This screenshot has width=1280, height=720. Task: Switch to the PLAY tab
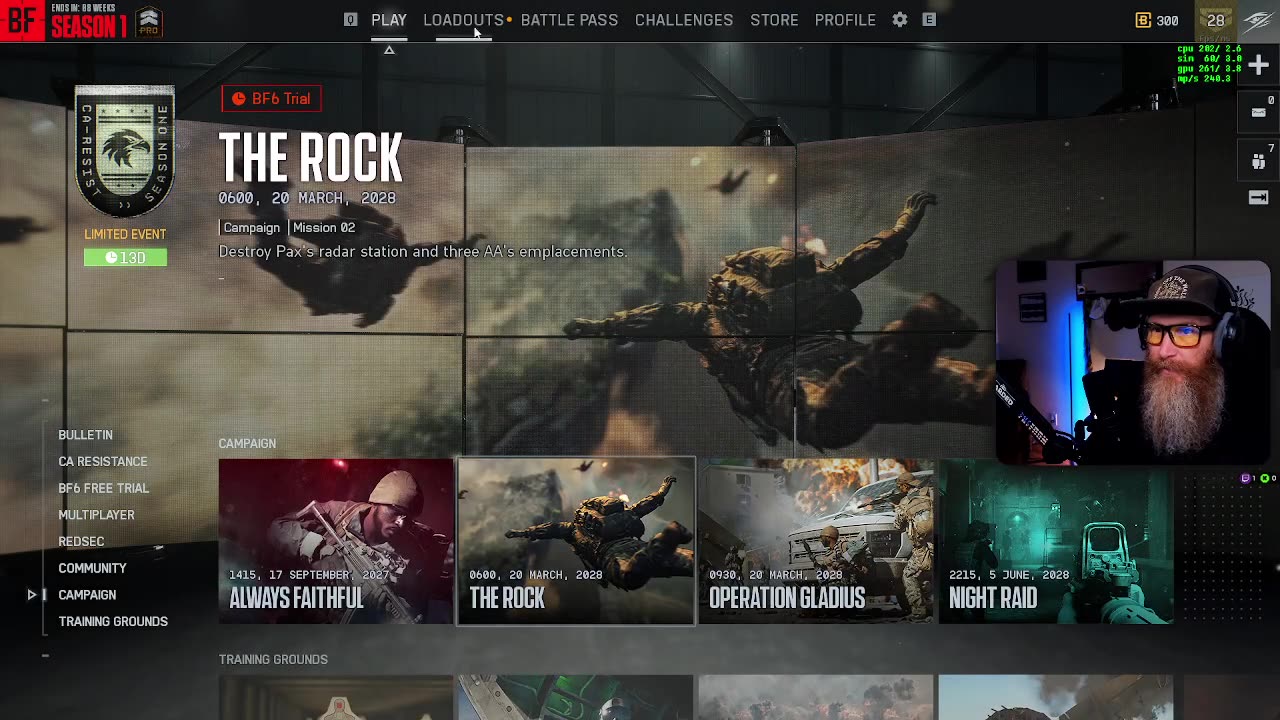point(389,20)
